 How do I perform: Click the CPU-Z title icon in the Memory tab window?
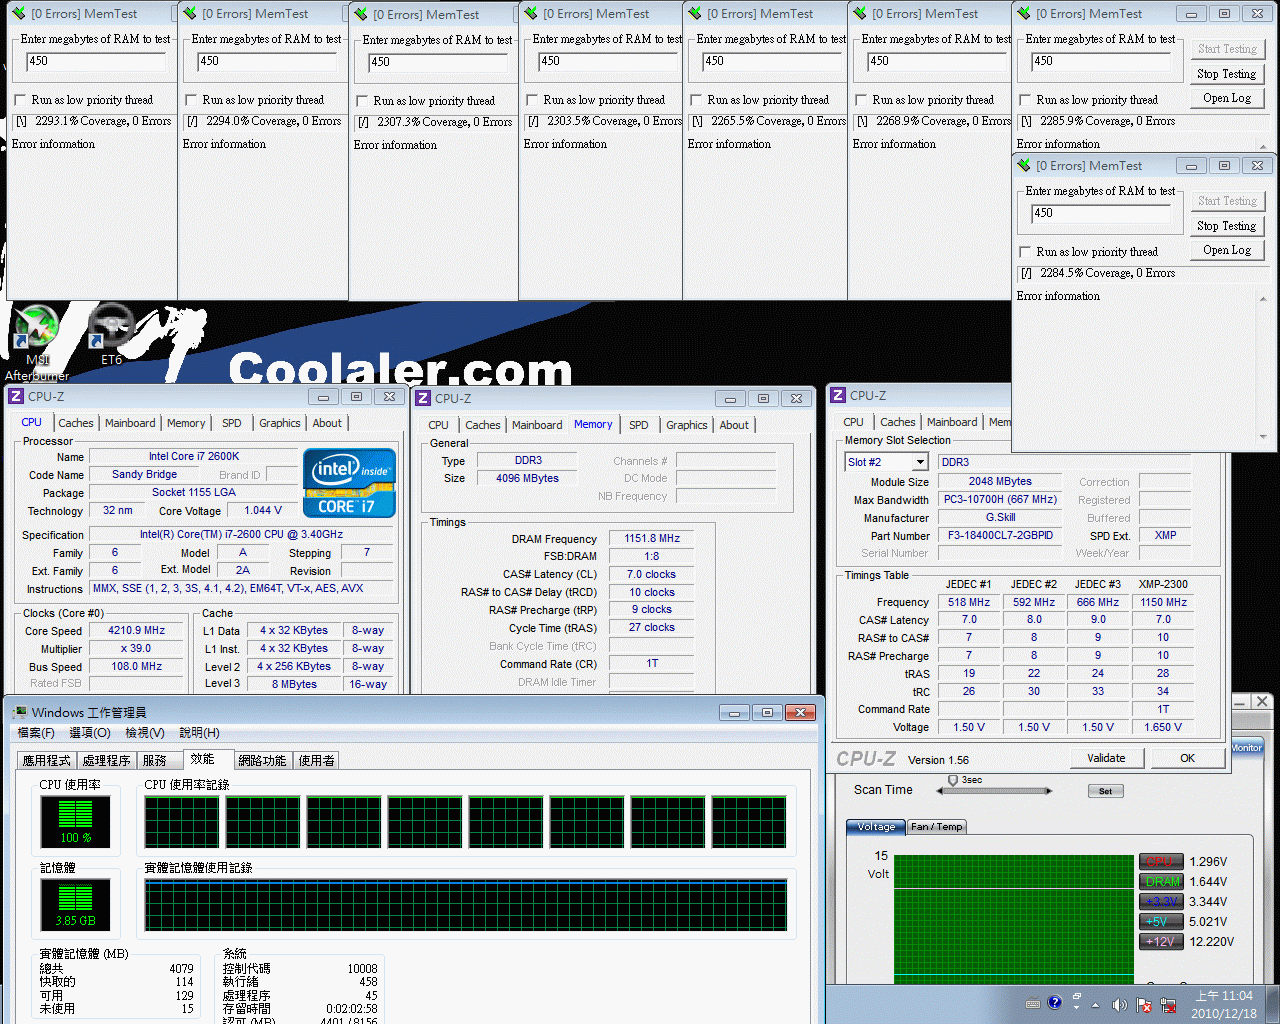pos(423,398)
